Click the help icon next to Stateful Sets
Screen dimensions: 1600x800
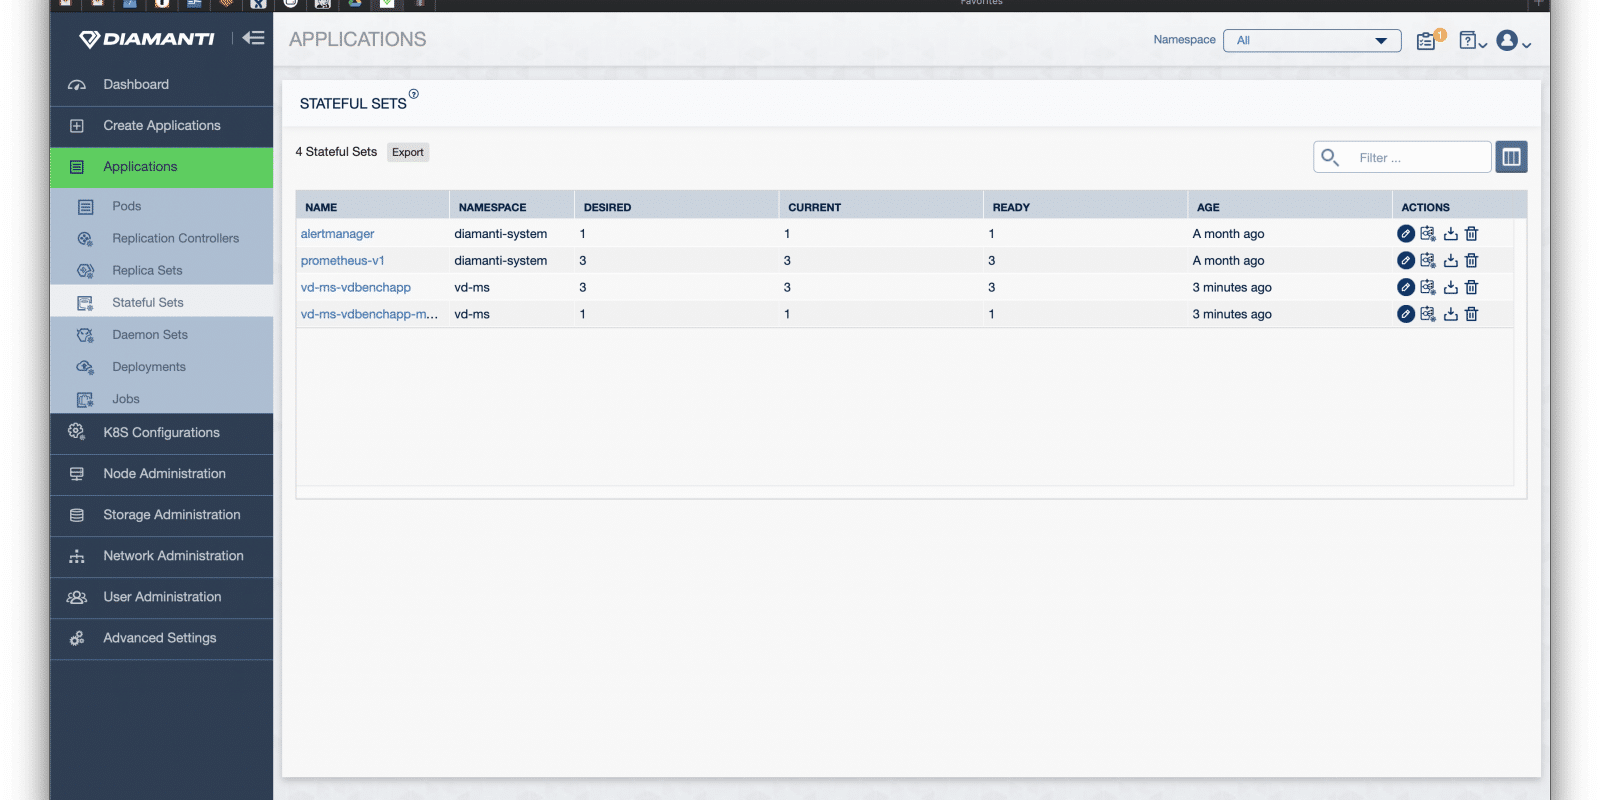click(x=414, y=94)
